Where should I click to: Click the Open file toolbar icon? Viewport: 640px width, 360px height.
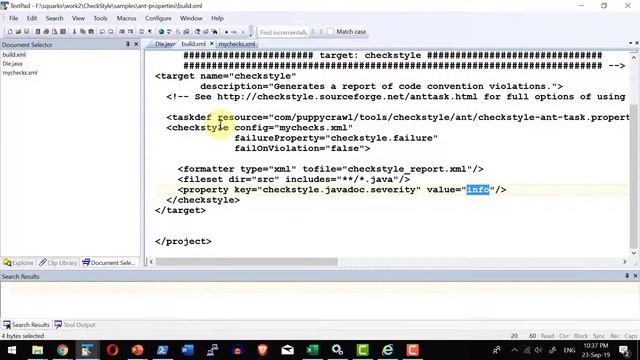18,31
